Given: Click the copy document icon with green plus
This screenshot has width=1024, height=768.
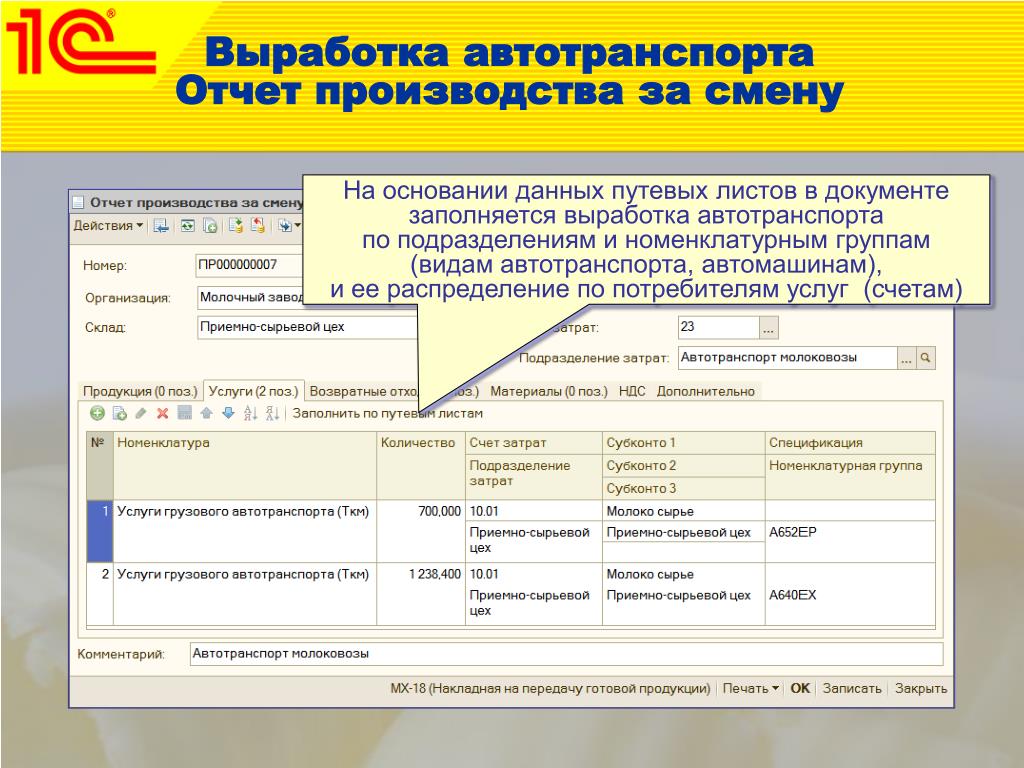Looking at the screenshot, I should click(x=210, y=226).
